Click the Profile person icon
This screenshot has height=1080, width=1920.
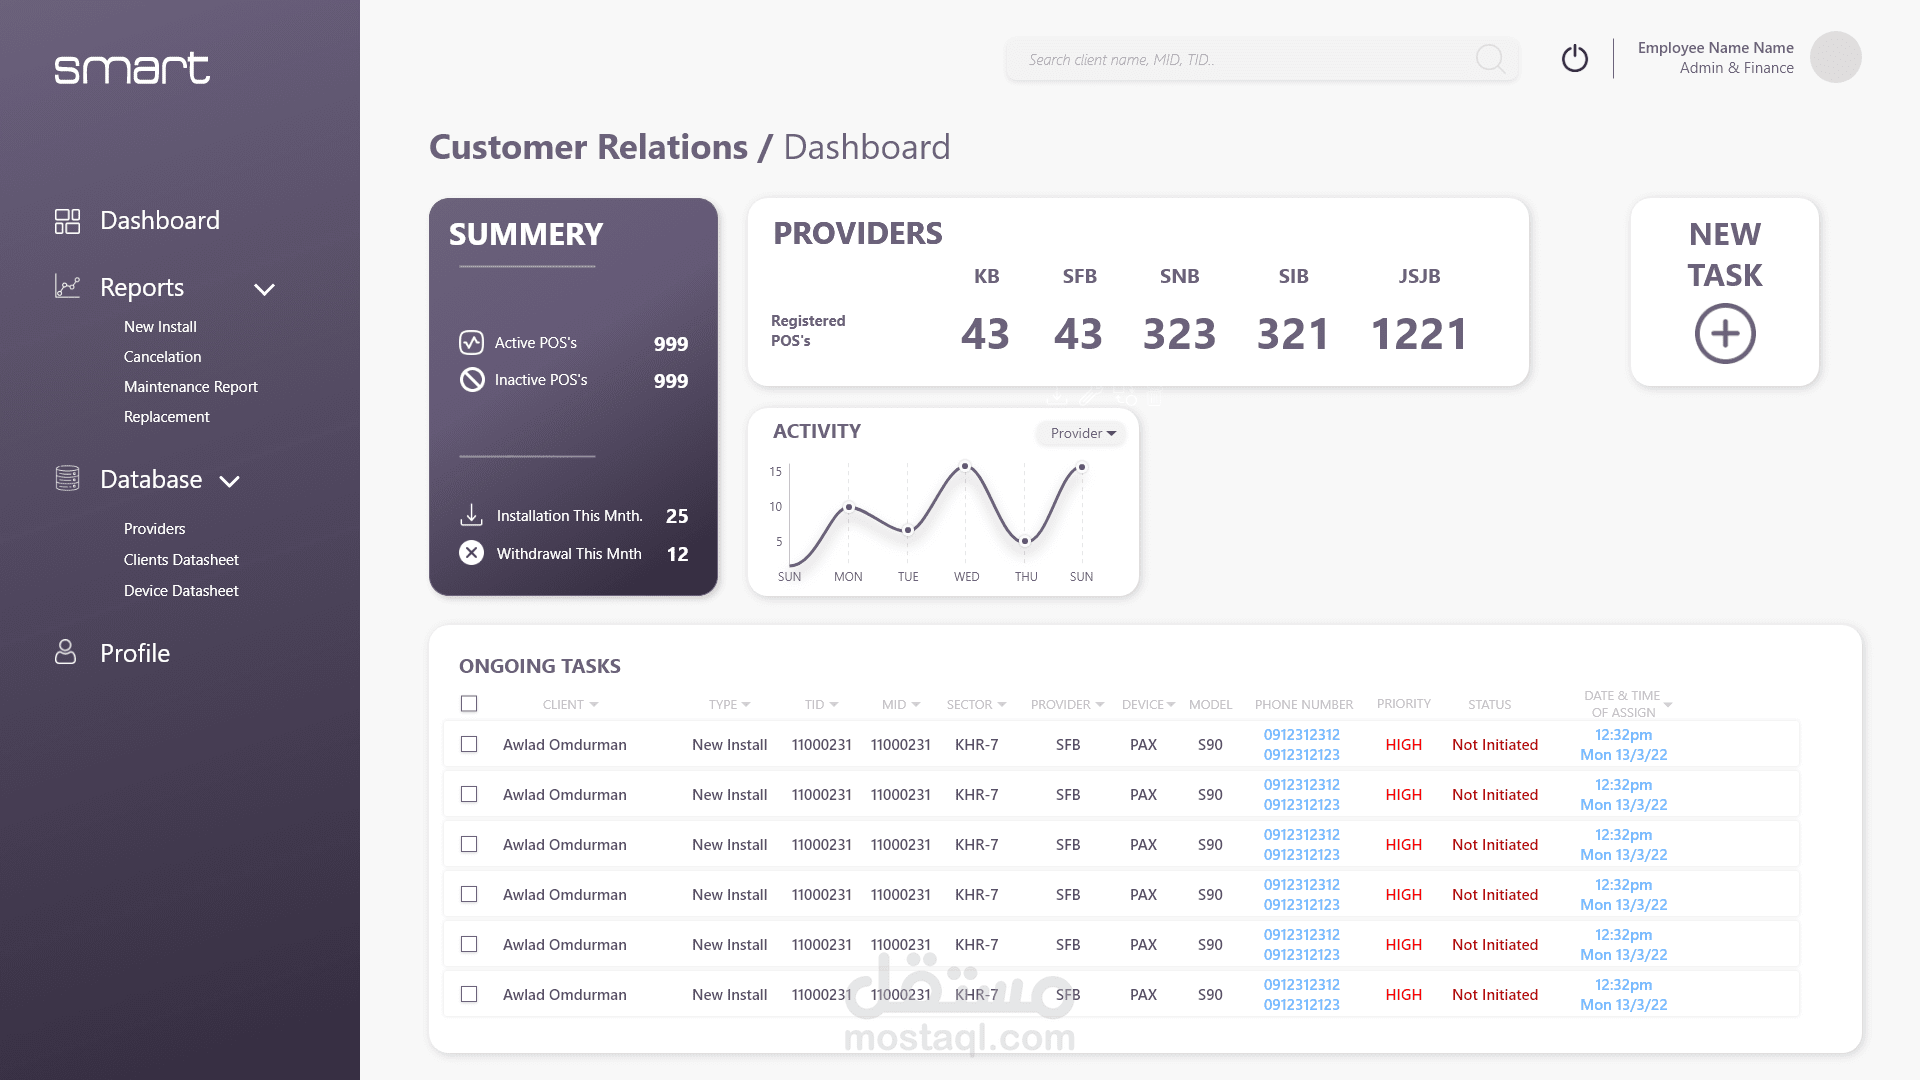[x=66, y=652]
